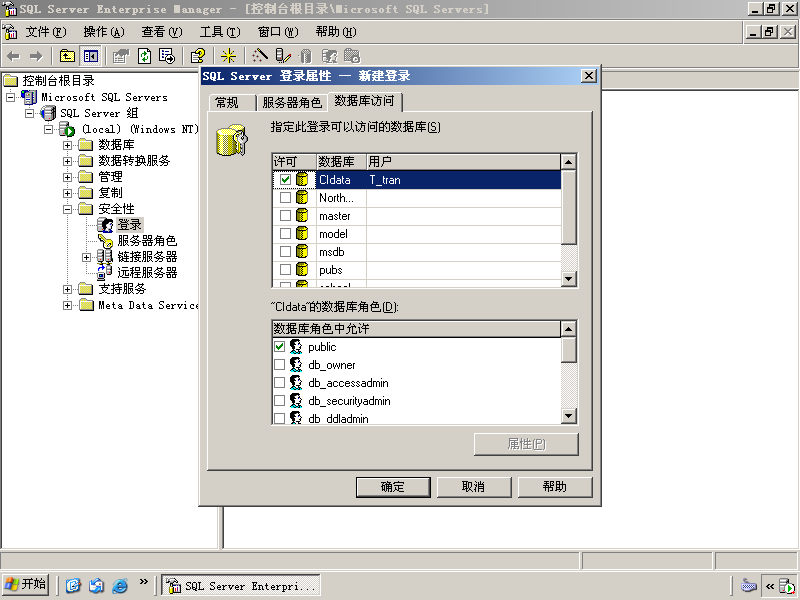Image resolution: width=800 pixels, height=600 pixels.
Task: Click the SQL Server group icon
Action: click(x=48, y=113)
